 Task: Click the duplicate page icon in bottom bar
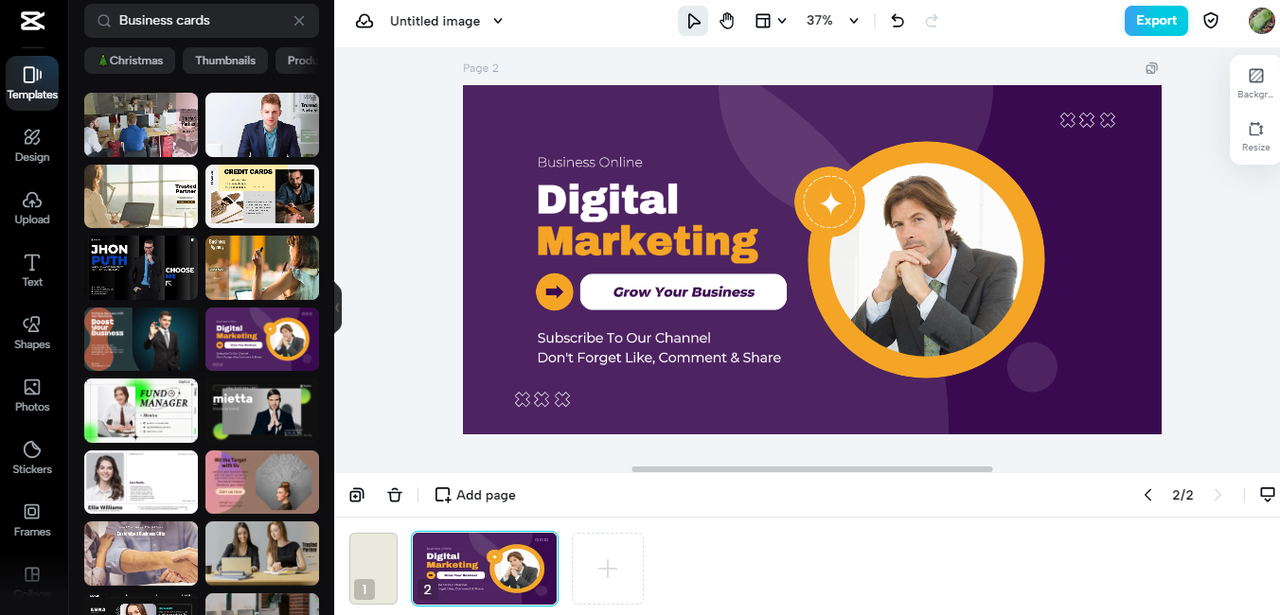[357, 495]
